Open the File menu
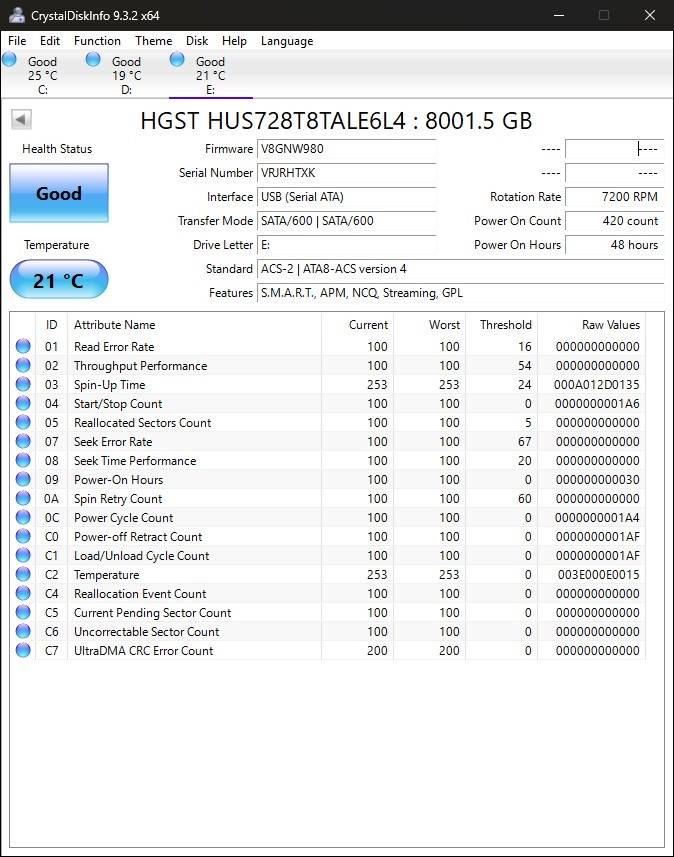The width and height of the screenshot is (674, 857). [17, 41]
